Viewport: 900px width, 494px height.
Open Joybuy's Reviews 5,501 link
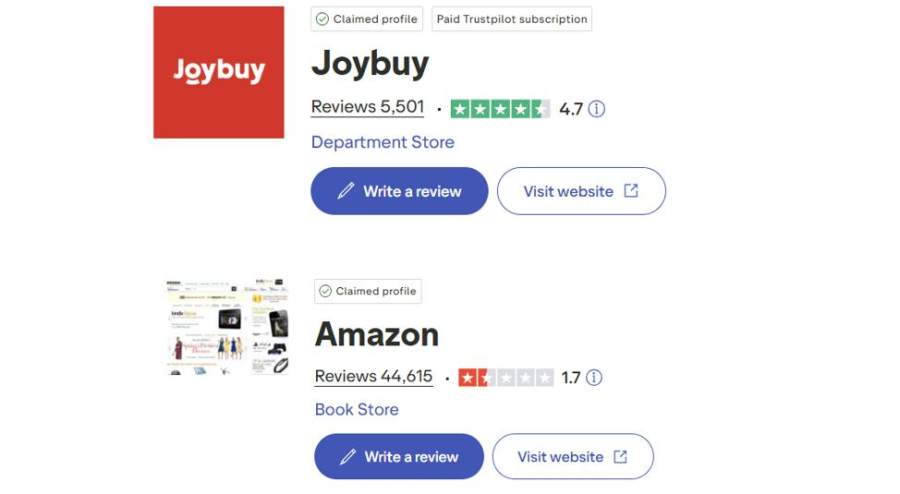(x=367, y=107)
